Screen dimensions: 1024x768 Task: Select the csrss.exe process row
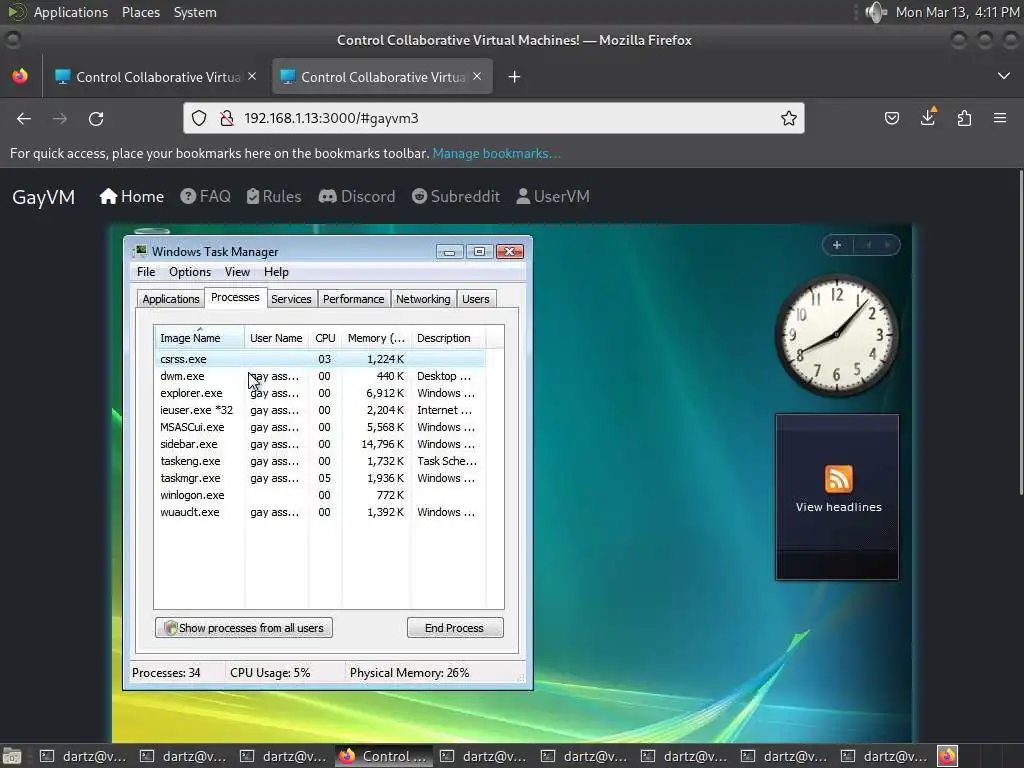(320, 359)
